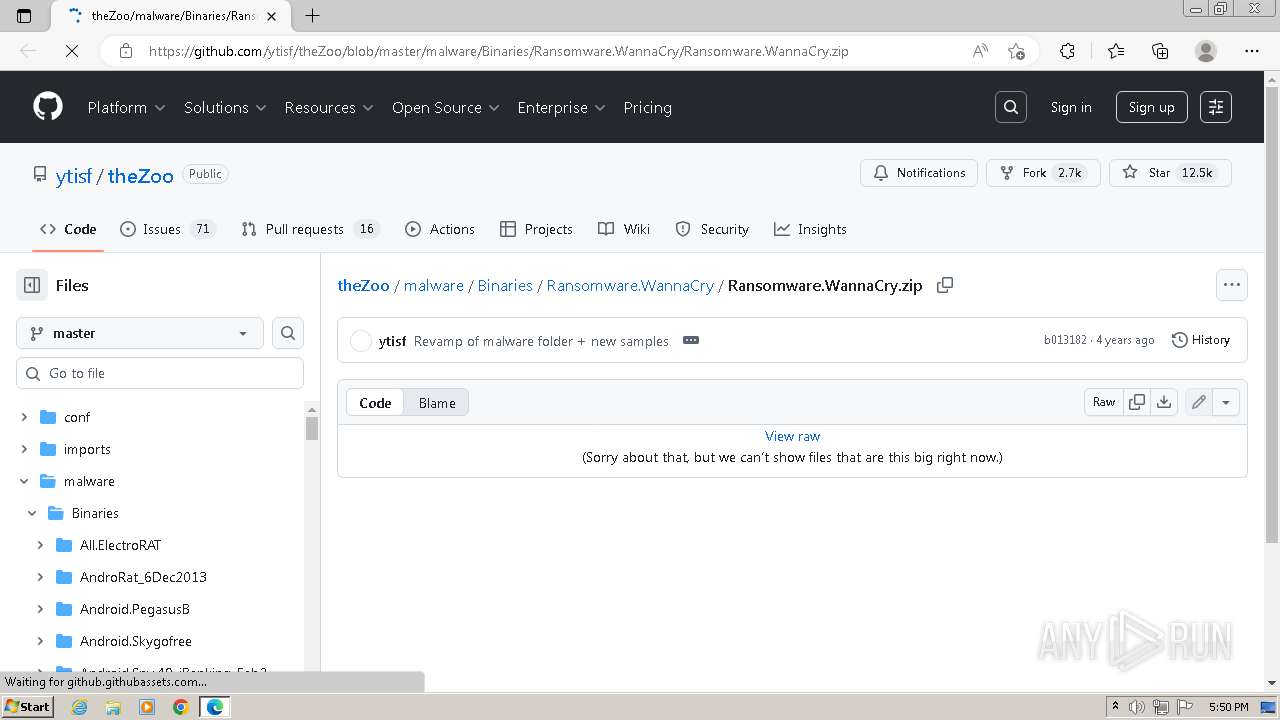Open the GitHub search icon

(1011, 107)
